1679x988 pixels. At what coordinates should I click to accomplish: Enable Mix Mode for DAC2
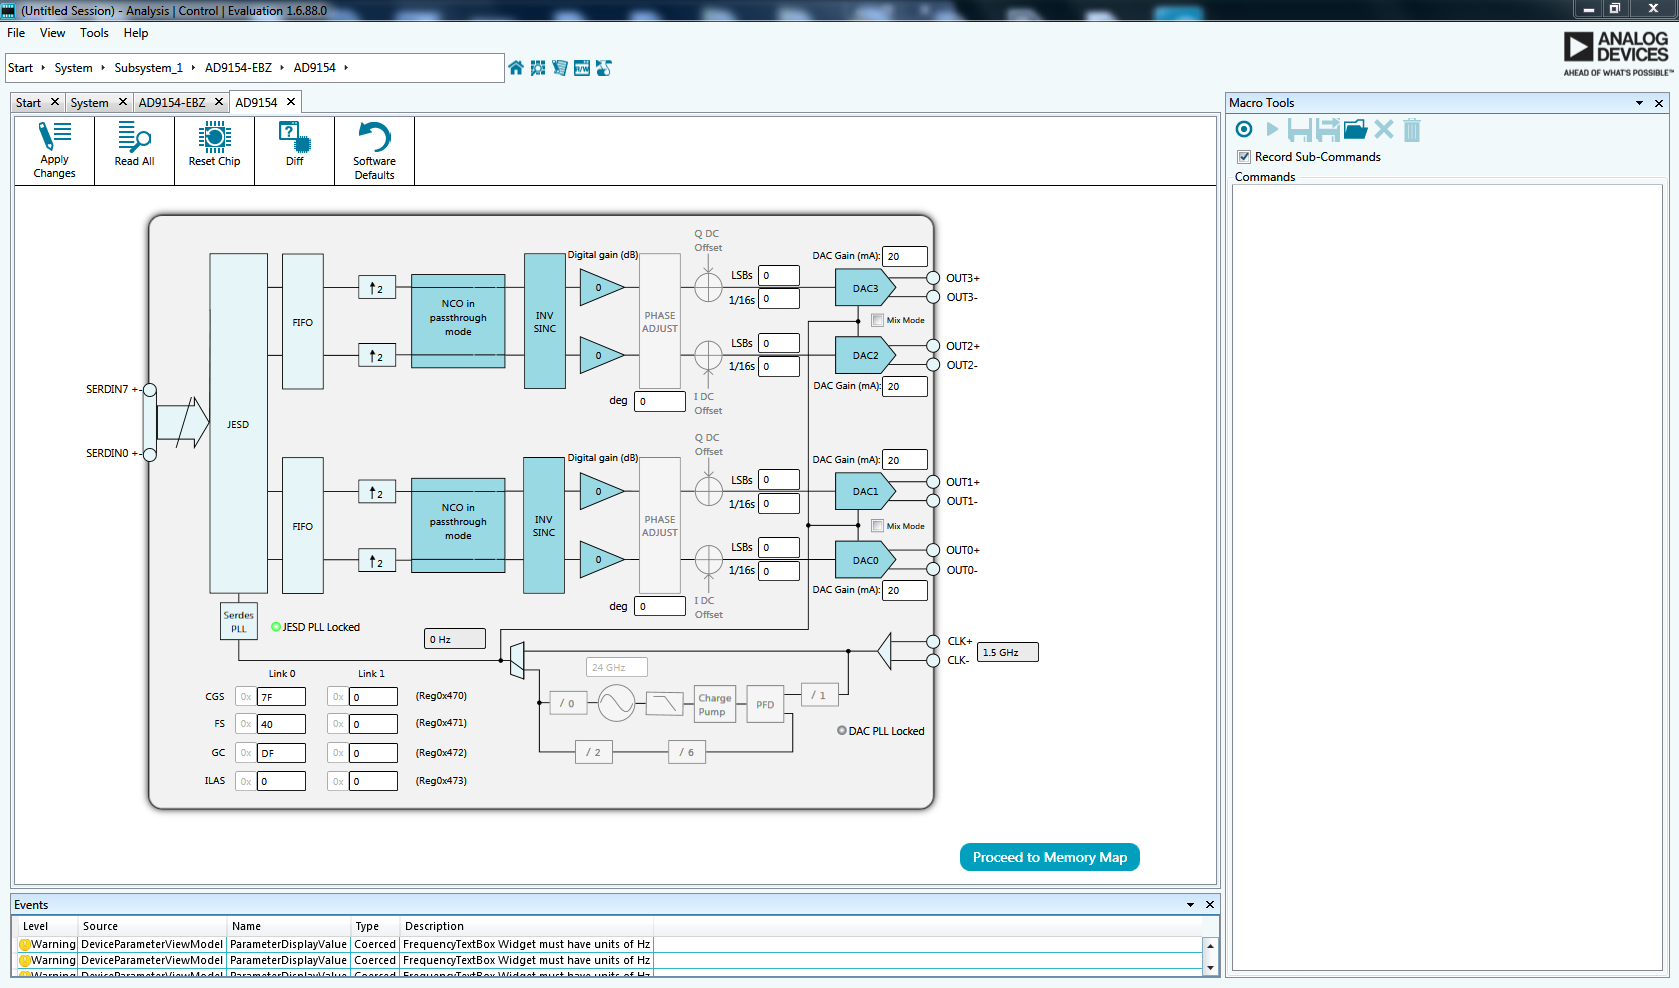pos(877,320)
